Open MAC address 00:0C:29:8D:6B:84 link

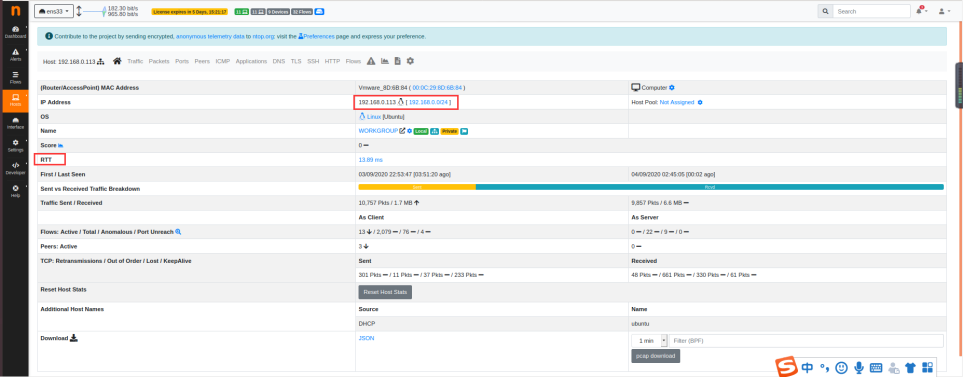(438, 88)
